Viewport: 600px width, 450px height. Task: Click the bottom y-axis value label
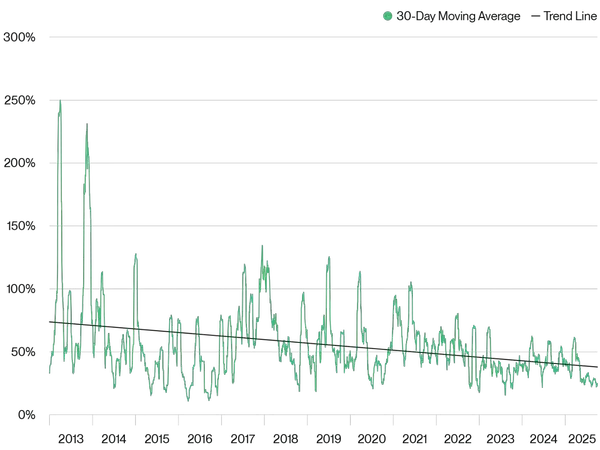[x=28, y=412]
